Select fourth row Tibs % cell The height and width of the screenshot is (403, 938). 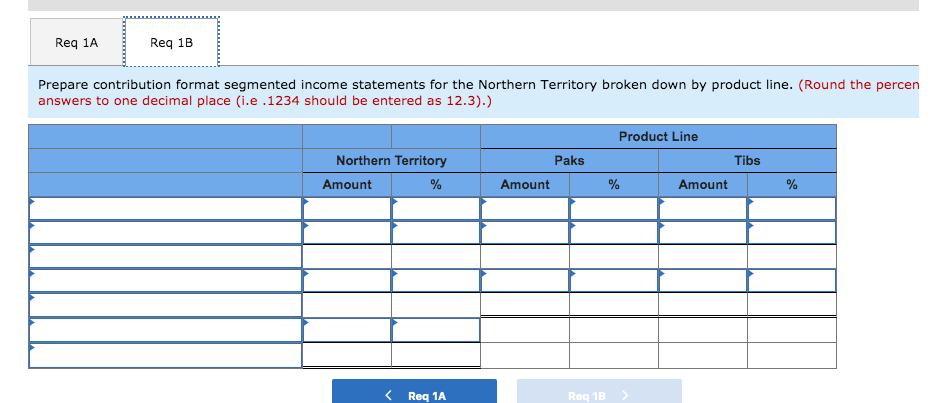point(792,280)
